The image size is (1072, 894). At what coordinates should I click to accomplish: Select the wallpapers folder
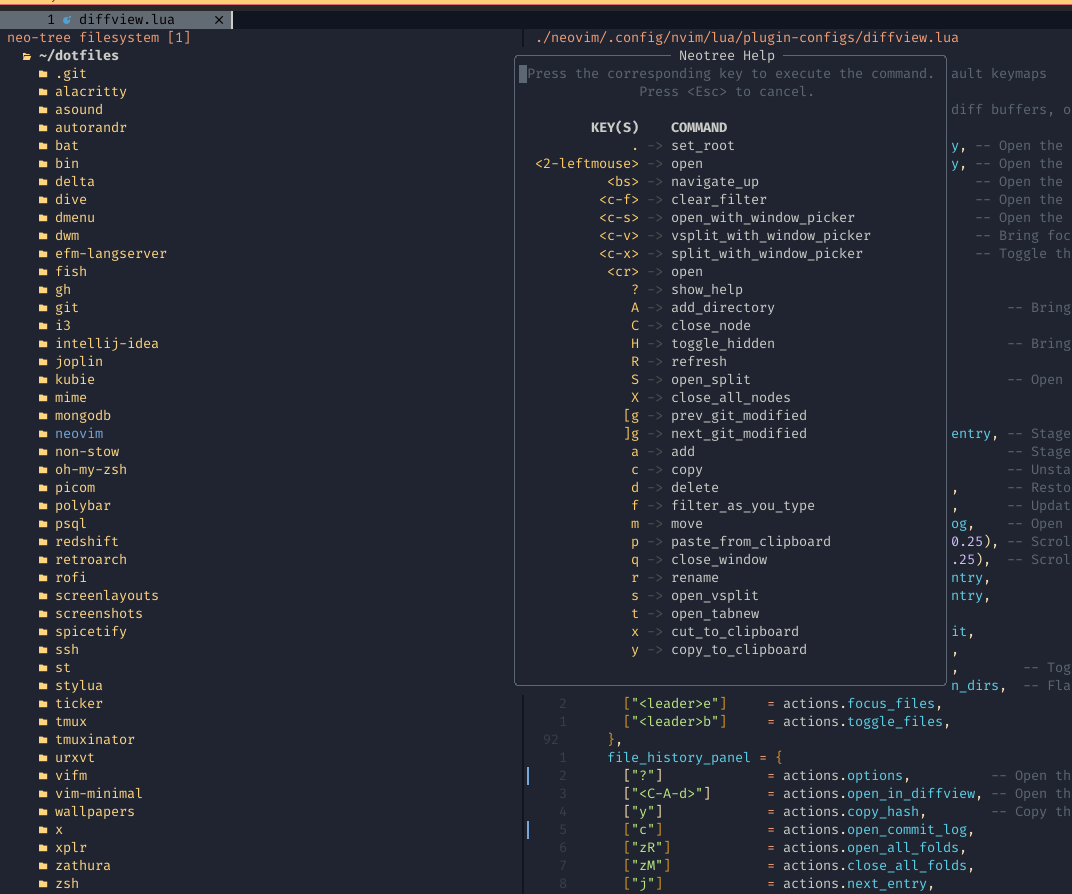[x=95, y=811]
